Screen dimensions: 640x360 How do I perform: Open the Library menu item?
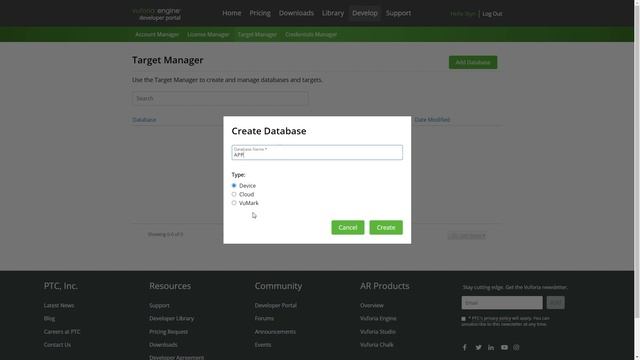(x=333, y=13)
